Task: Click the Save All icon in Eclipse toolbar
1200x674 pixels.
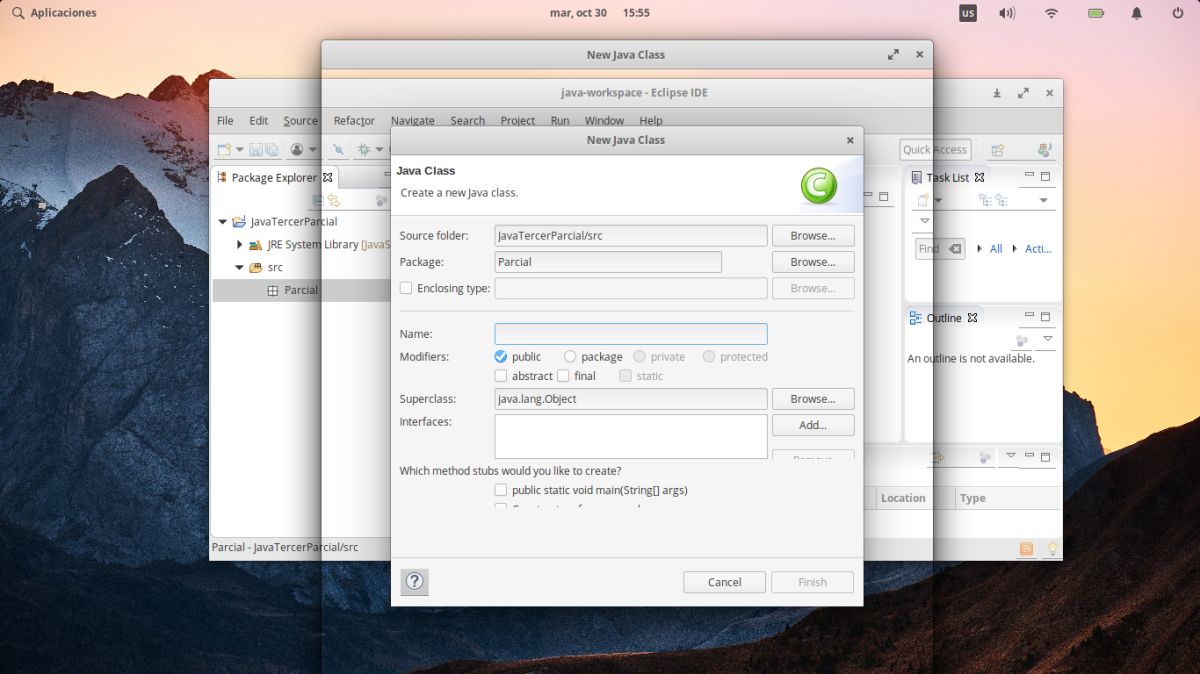Action: point(271,149)
